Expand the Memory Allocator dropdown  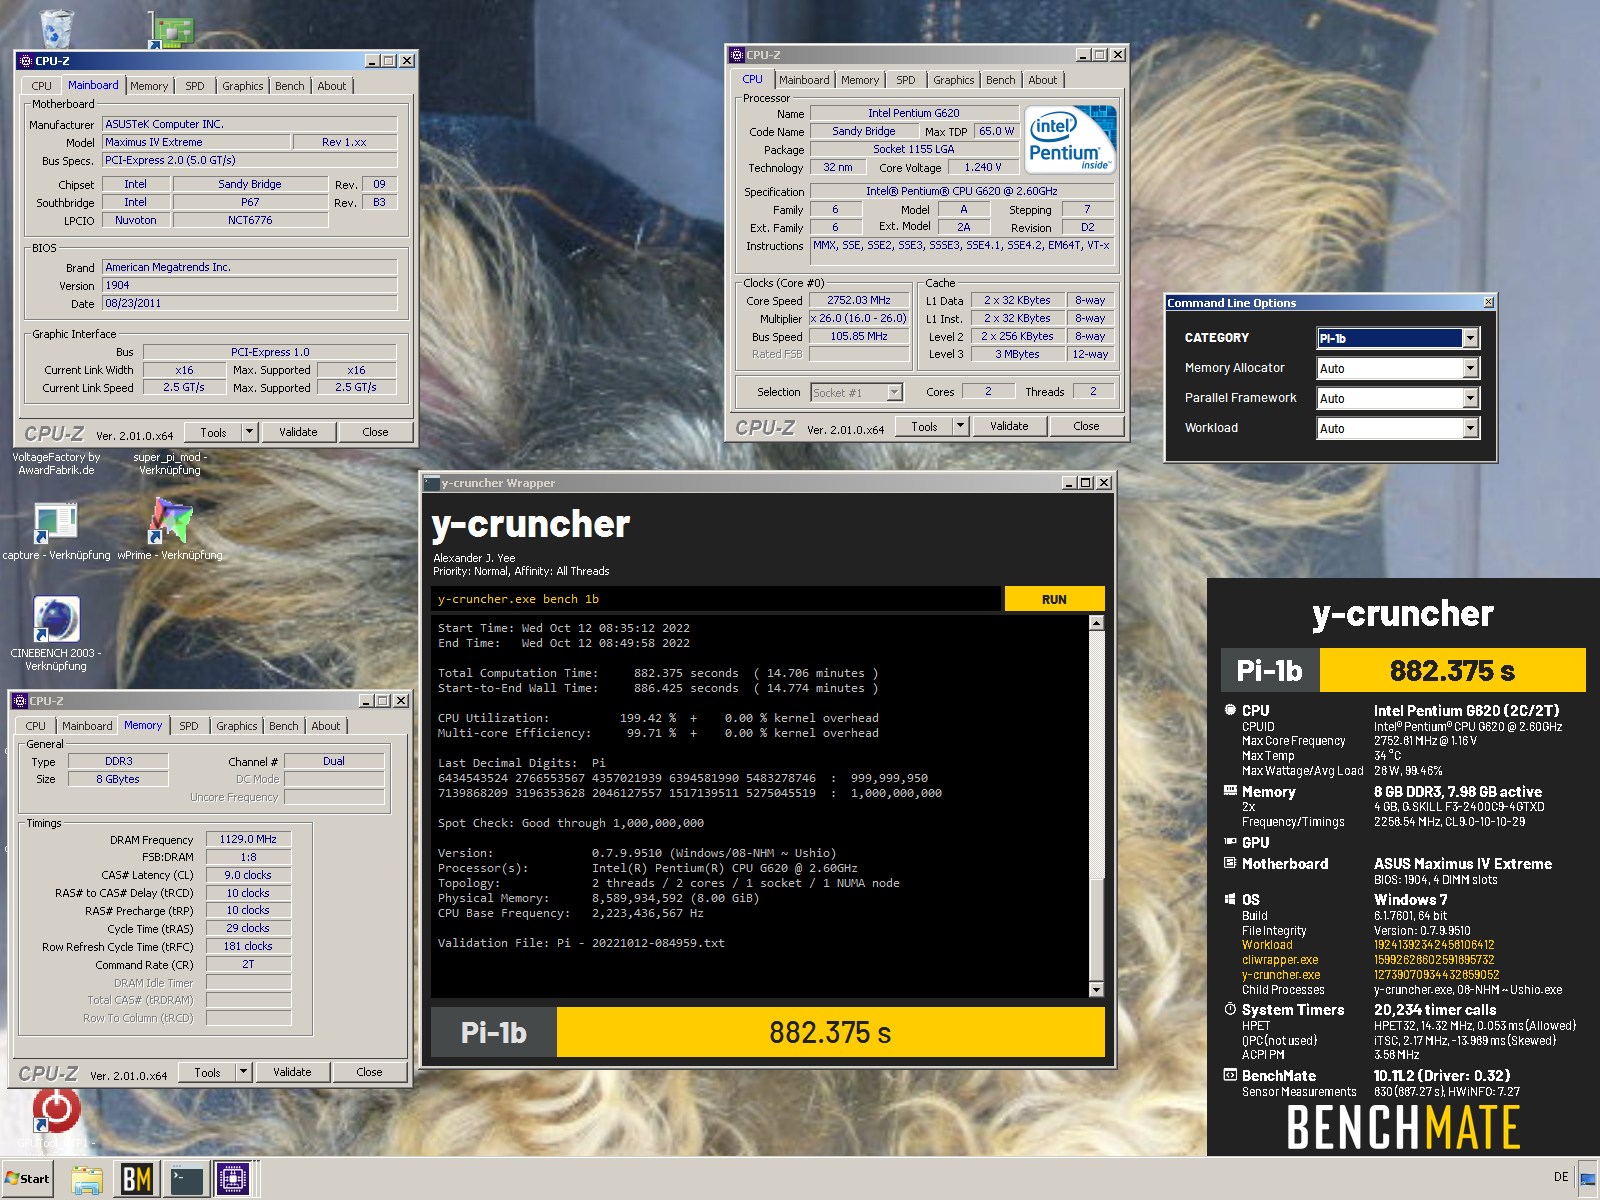pyautogui.click(x=1470, y=368)
